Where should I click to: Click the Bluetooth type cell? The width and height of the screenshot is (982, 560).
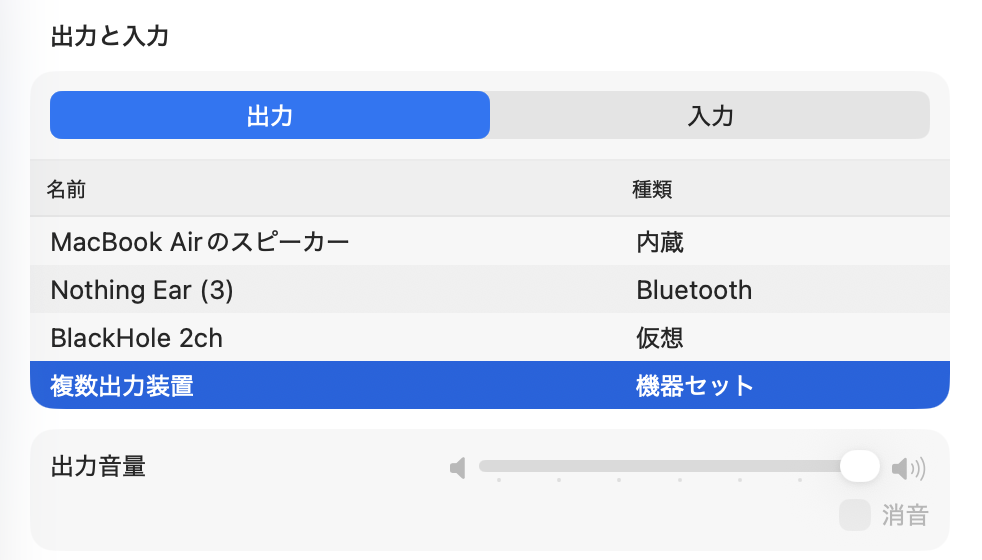pos(694,290)
